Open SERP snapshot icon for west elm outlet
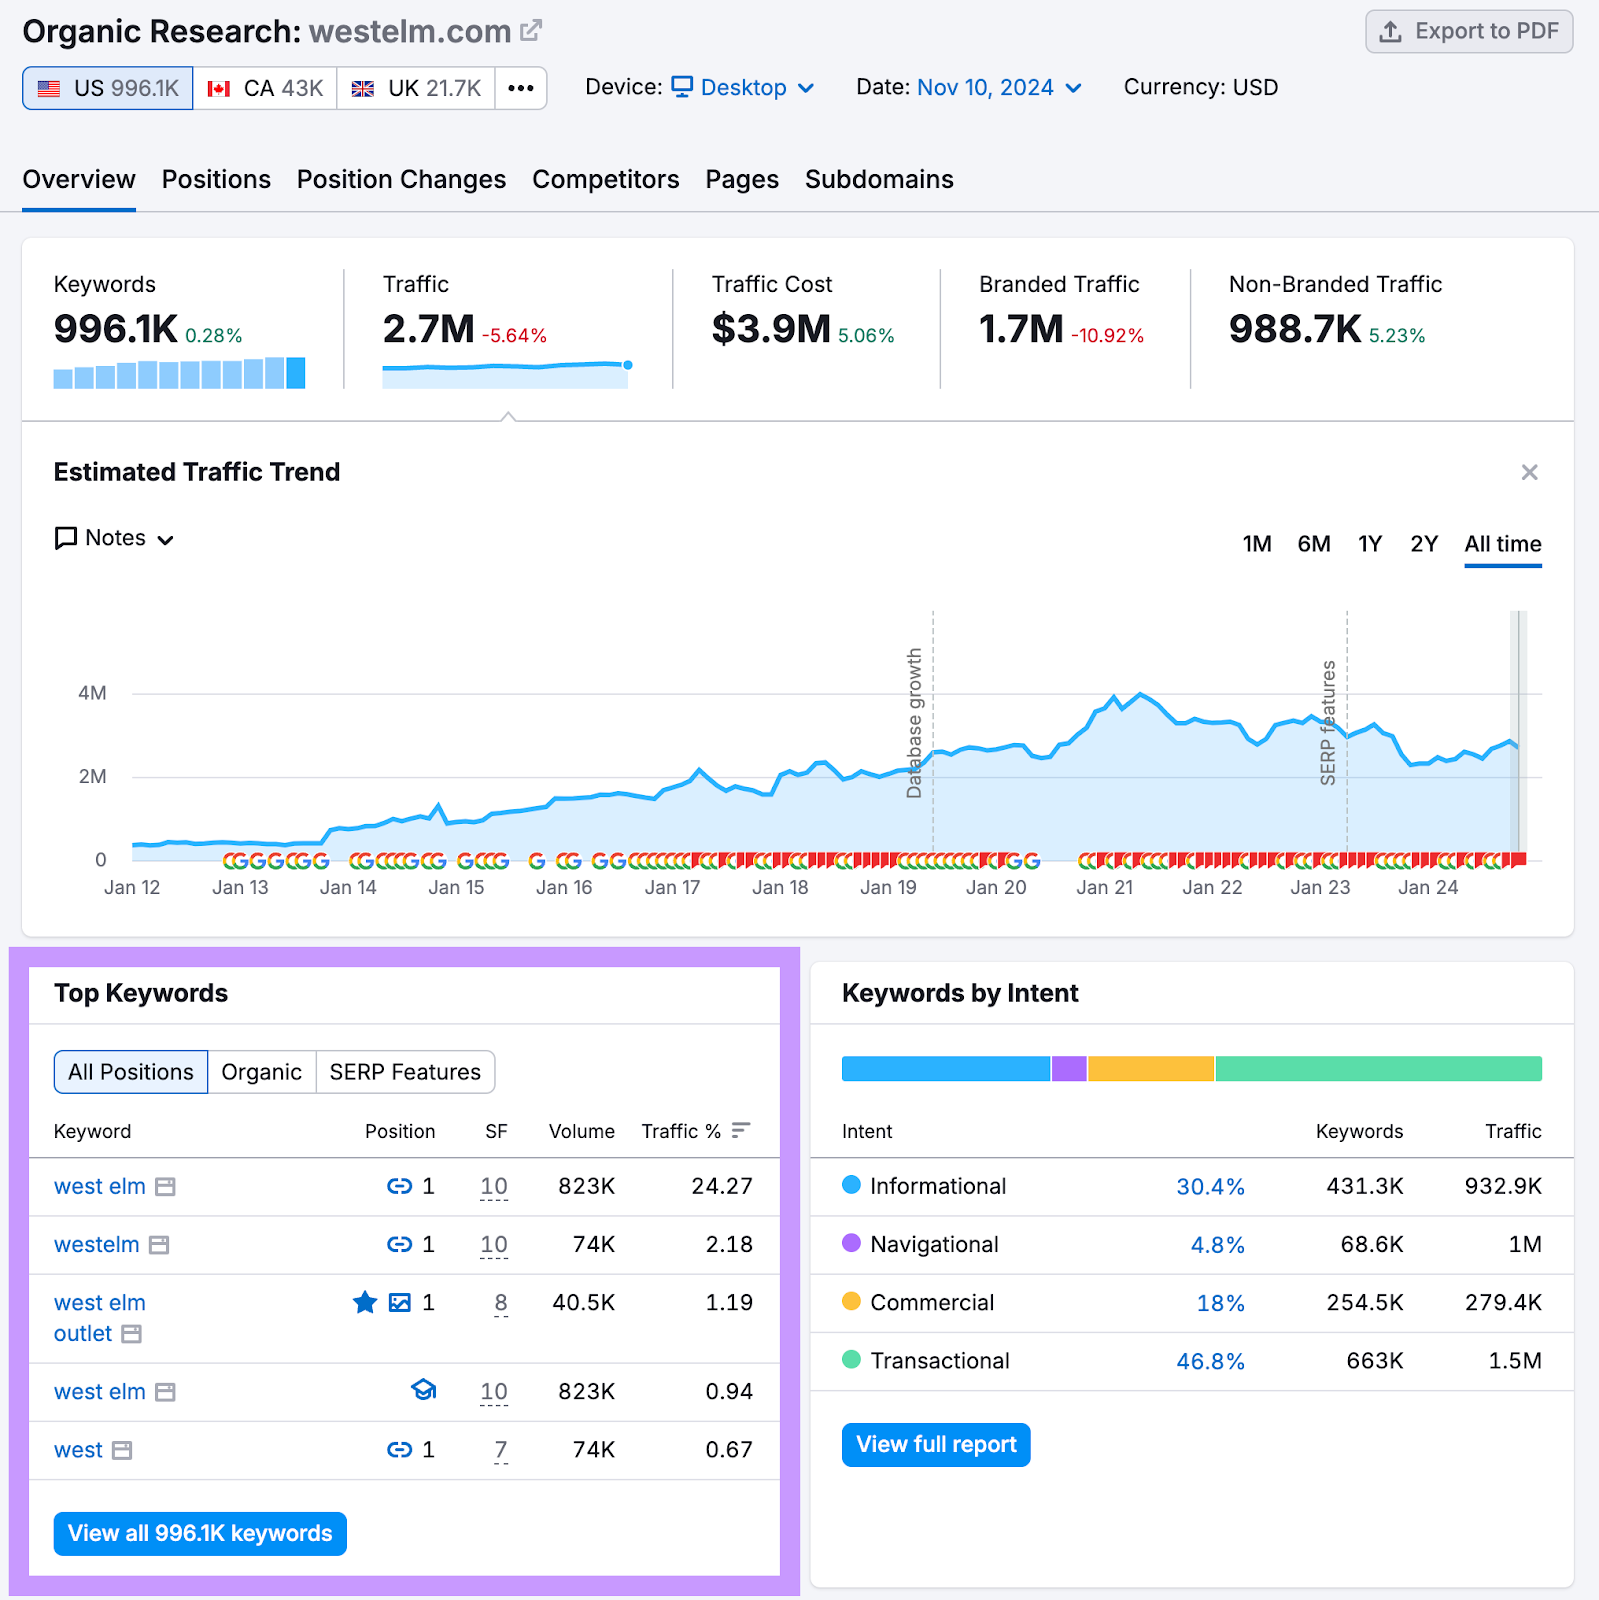Screen dimensions: 1599x1600 pyautogui.click(x=132, y=1334)
